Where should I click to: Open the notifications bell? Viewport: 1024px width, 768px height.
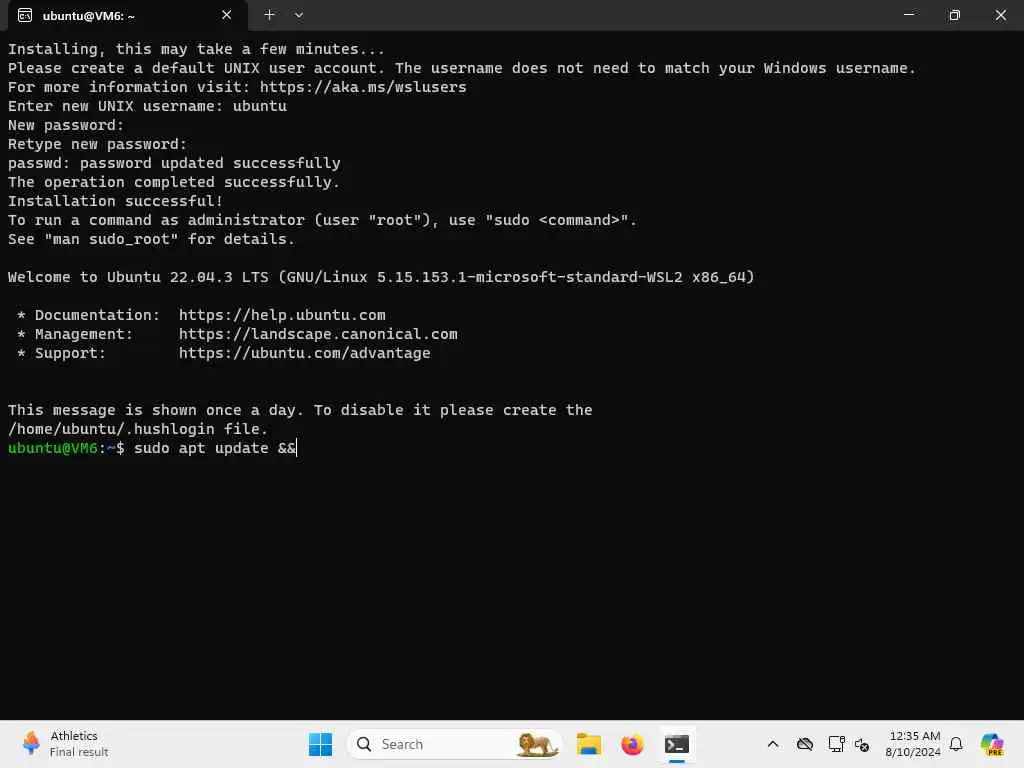(x=956, y=744)
